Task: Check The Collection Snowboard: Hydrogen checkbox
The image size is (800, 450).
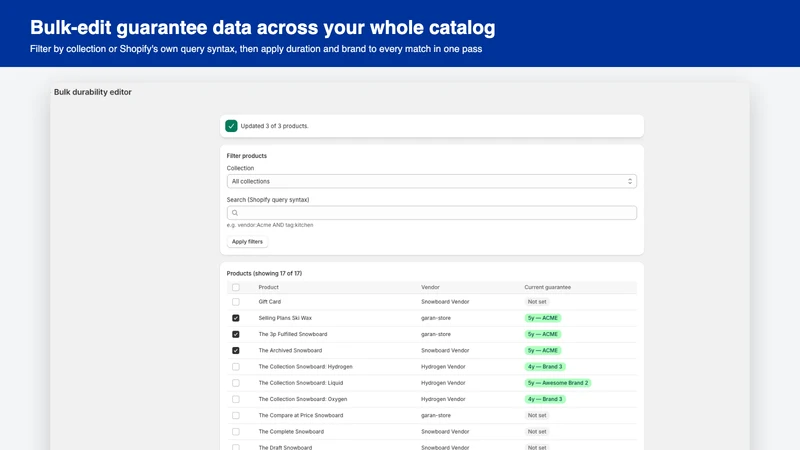Action: tap(236, 367)
